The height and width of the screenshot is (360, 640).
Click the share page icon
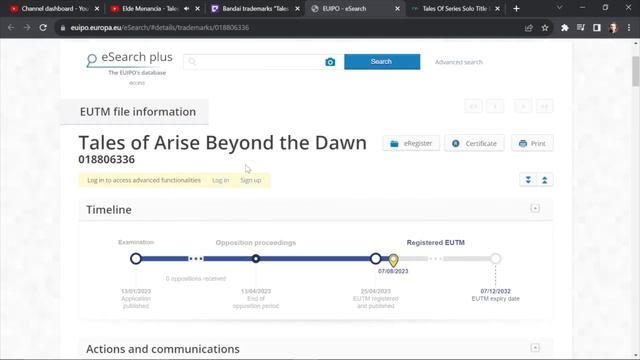tap(529, 28)
